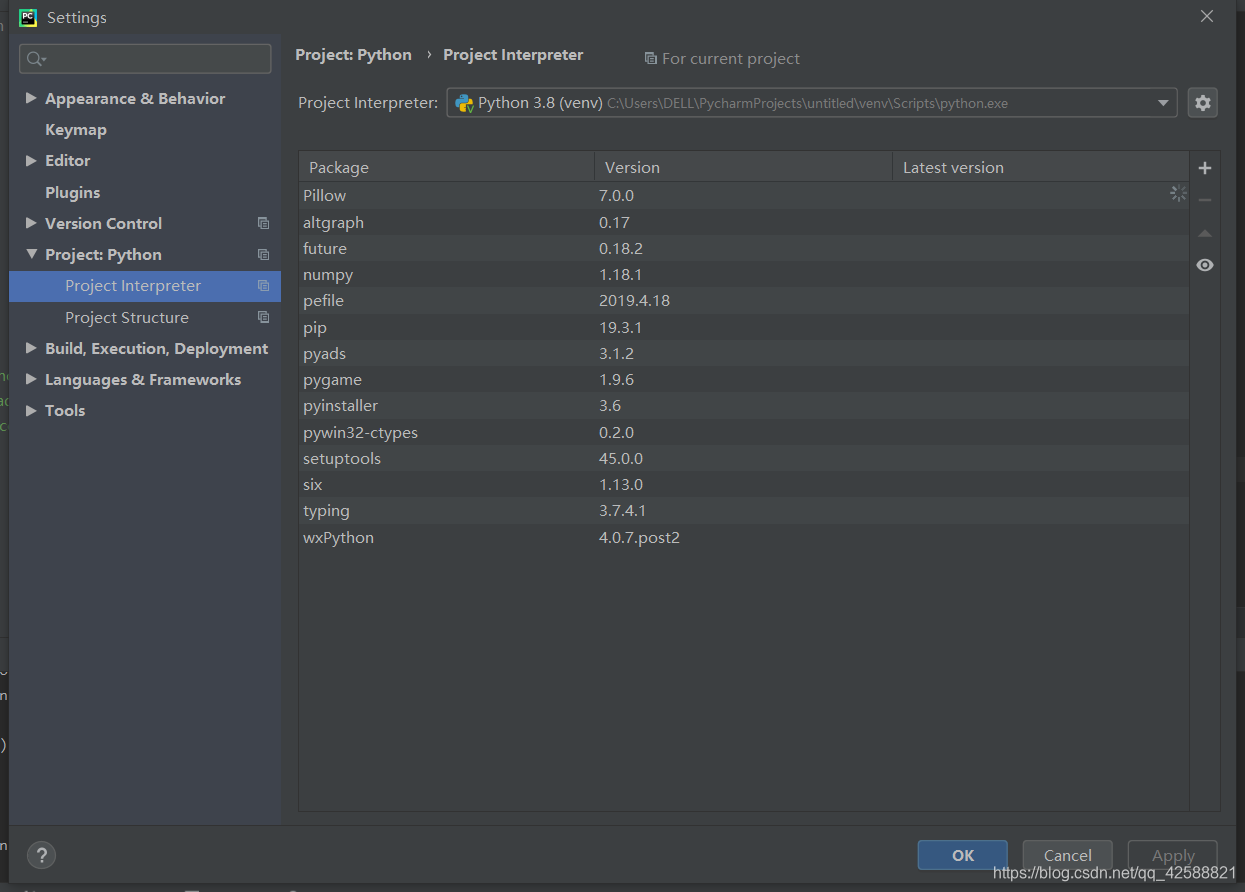
Task: Expand the Appearance & Behavior section
Action: 31,98
